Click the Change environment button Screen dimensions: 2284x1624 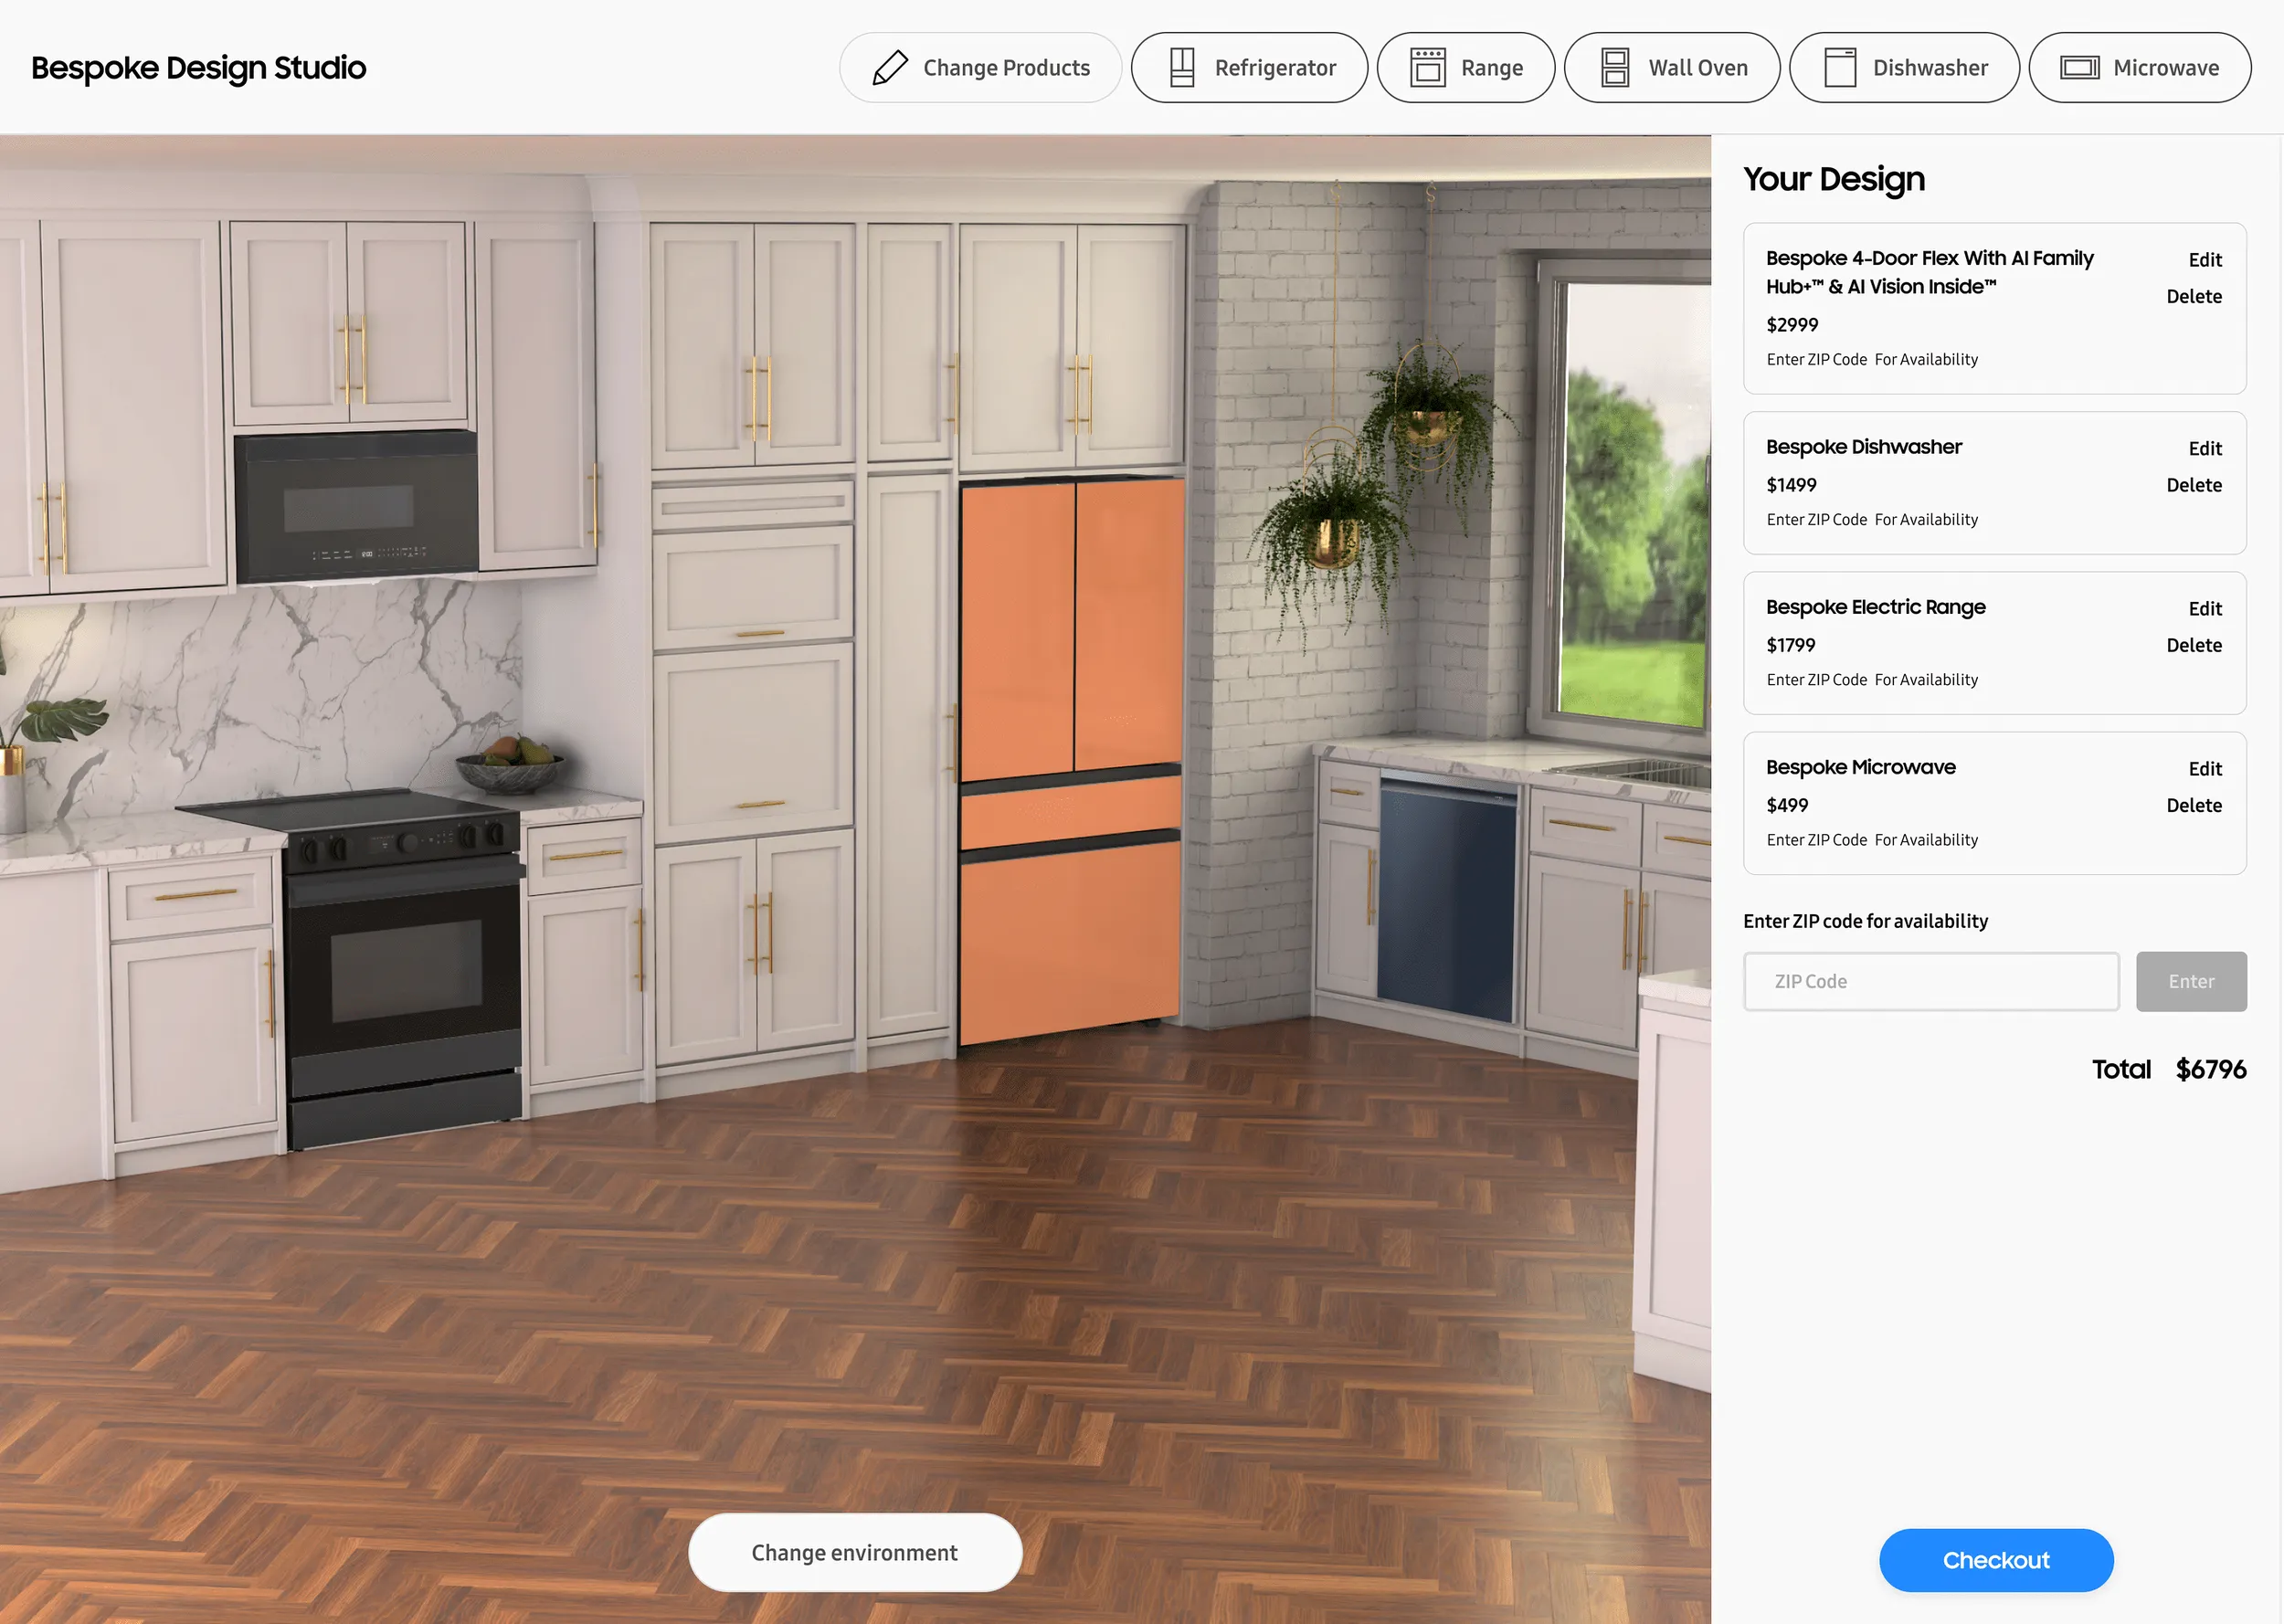[855, 1553]
